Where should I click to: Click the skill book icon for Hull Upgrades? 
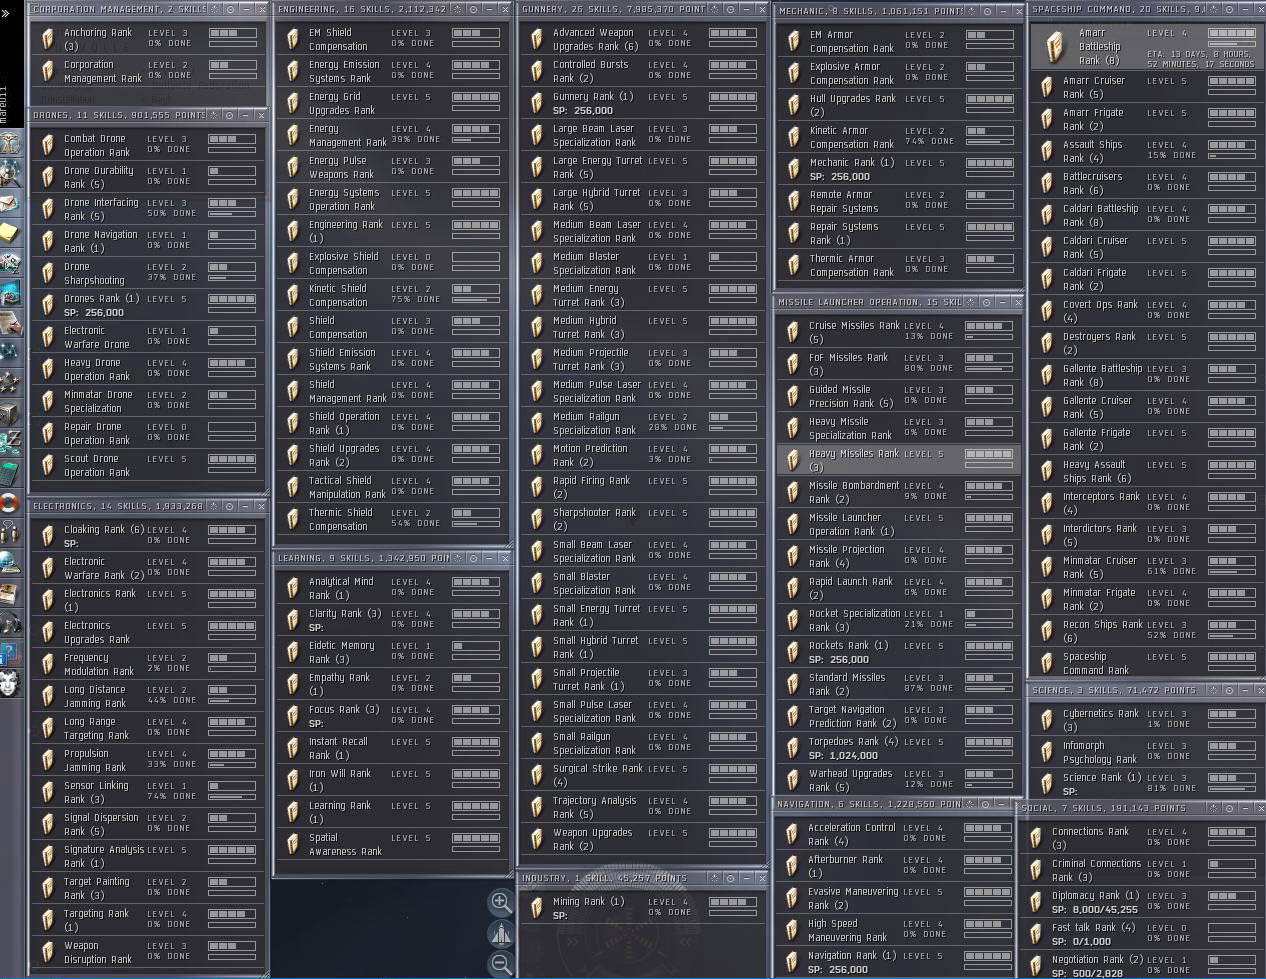[x=792, y=105]
